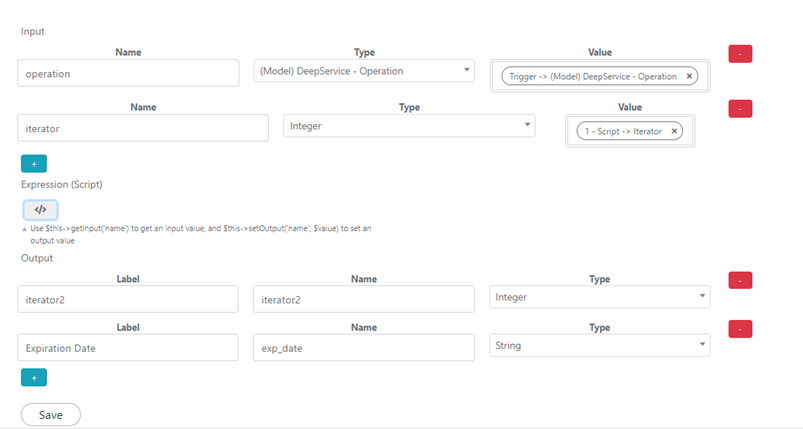The image size is (803, 429).
Task: Click the Input section heading
Action: pyautogui.click(x=32, y=31)
